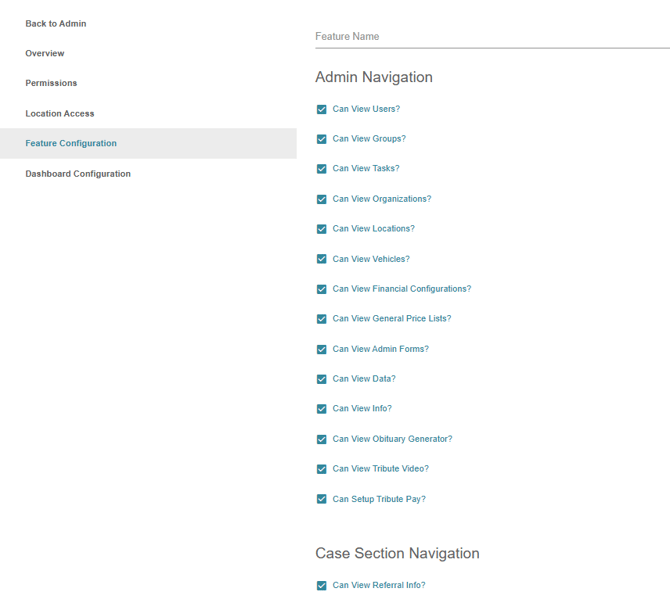Uncheck Can View Referral Info checkbox
The width and height of the screenshot is (670, 599).
click(322, 586)
